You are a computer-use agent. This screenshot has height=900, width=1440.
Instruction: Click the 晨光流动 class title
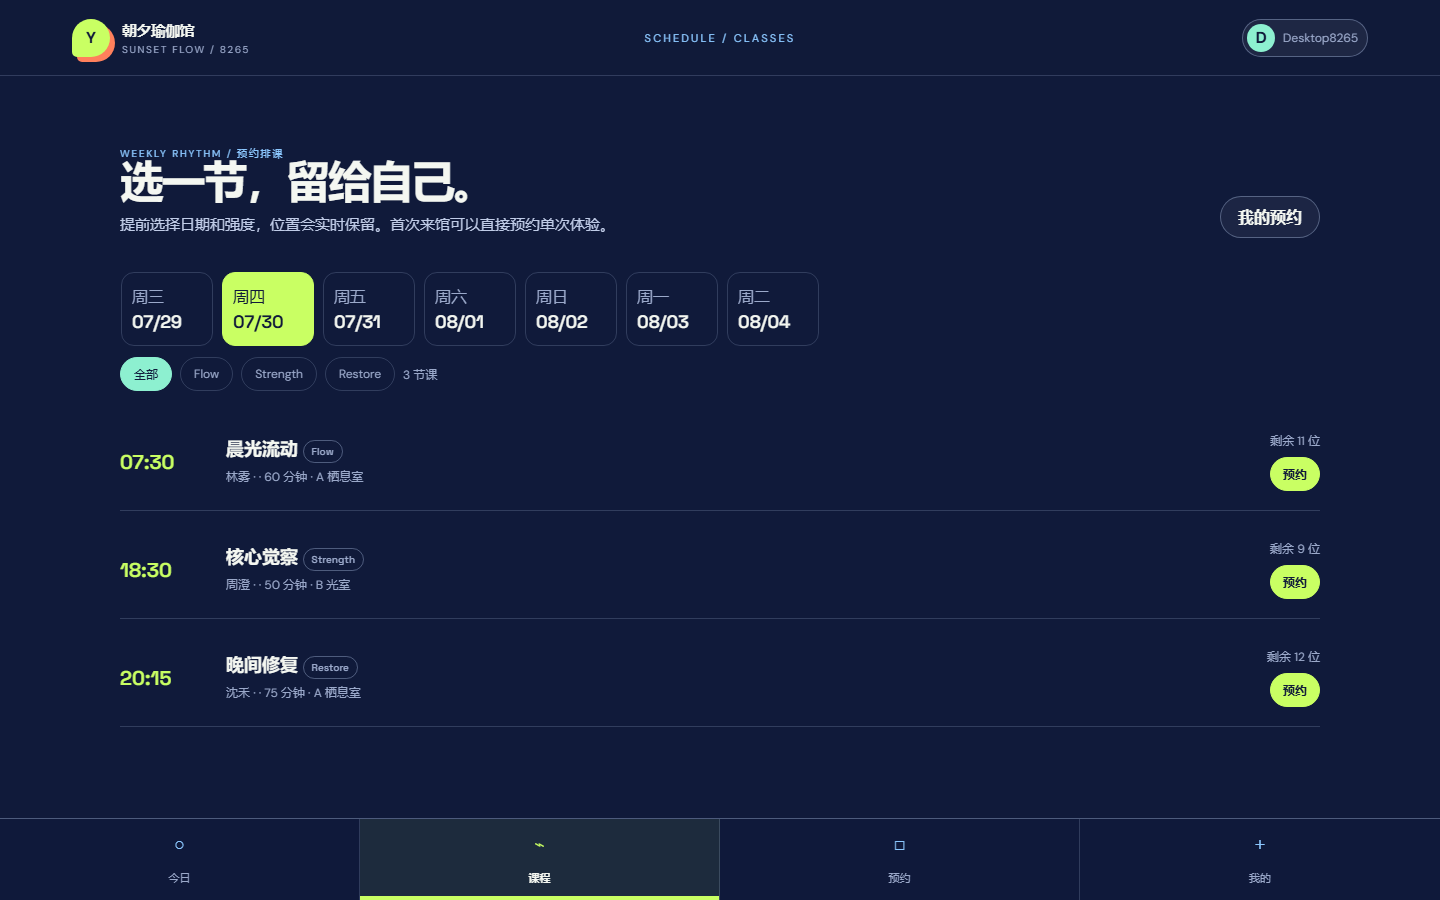click(262, 450)
